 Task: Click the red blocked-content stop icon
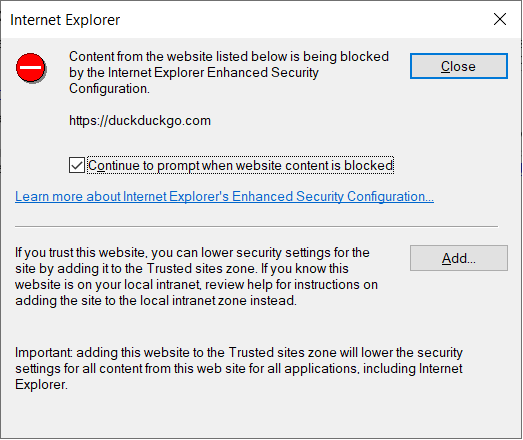[x=31, y=68]
